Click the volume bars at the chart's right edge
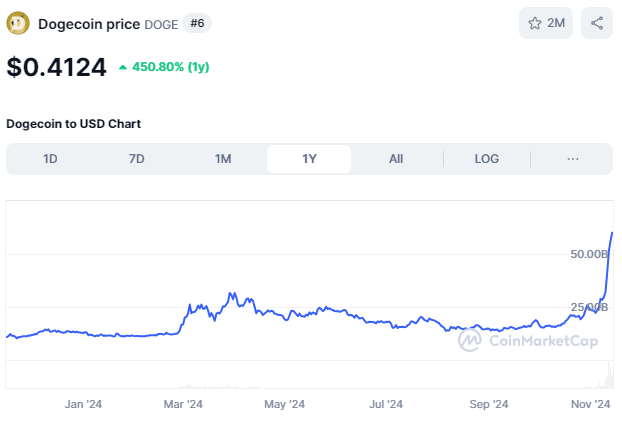The height and width of the screenshot is (428, 622). click(x=608, y=376)
